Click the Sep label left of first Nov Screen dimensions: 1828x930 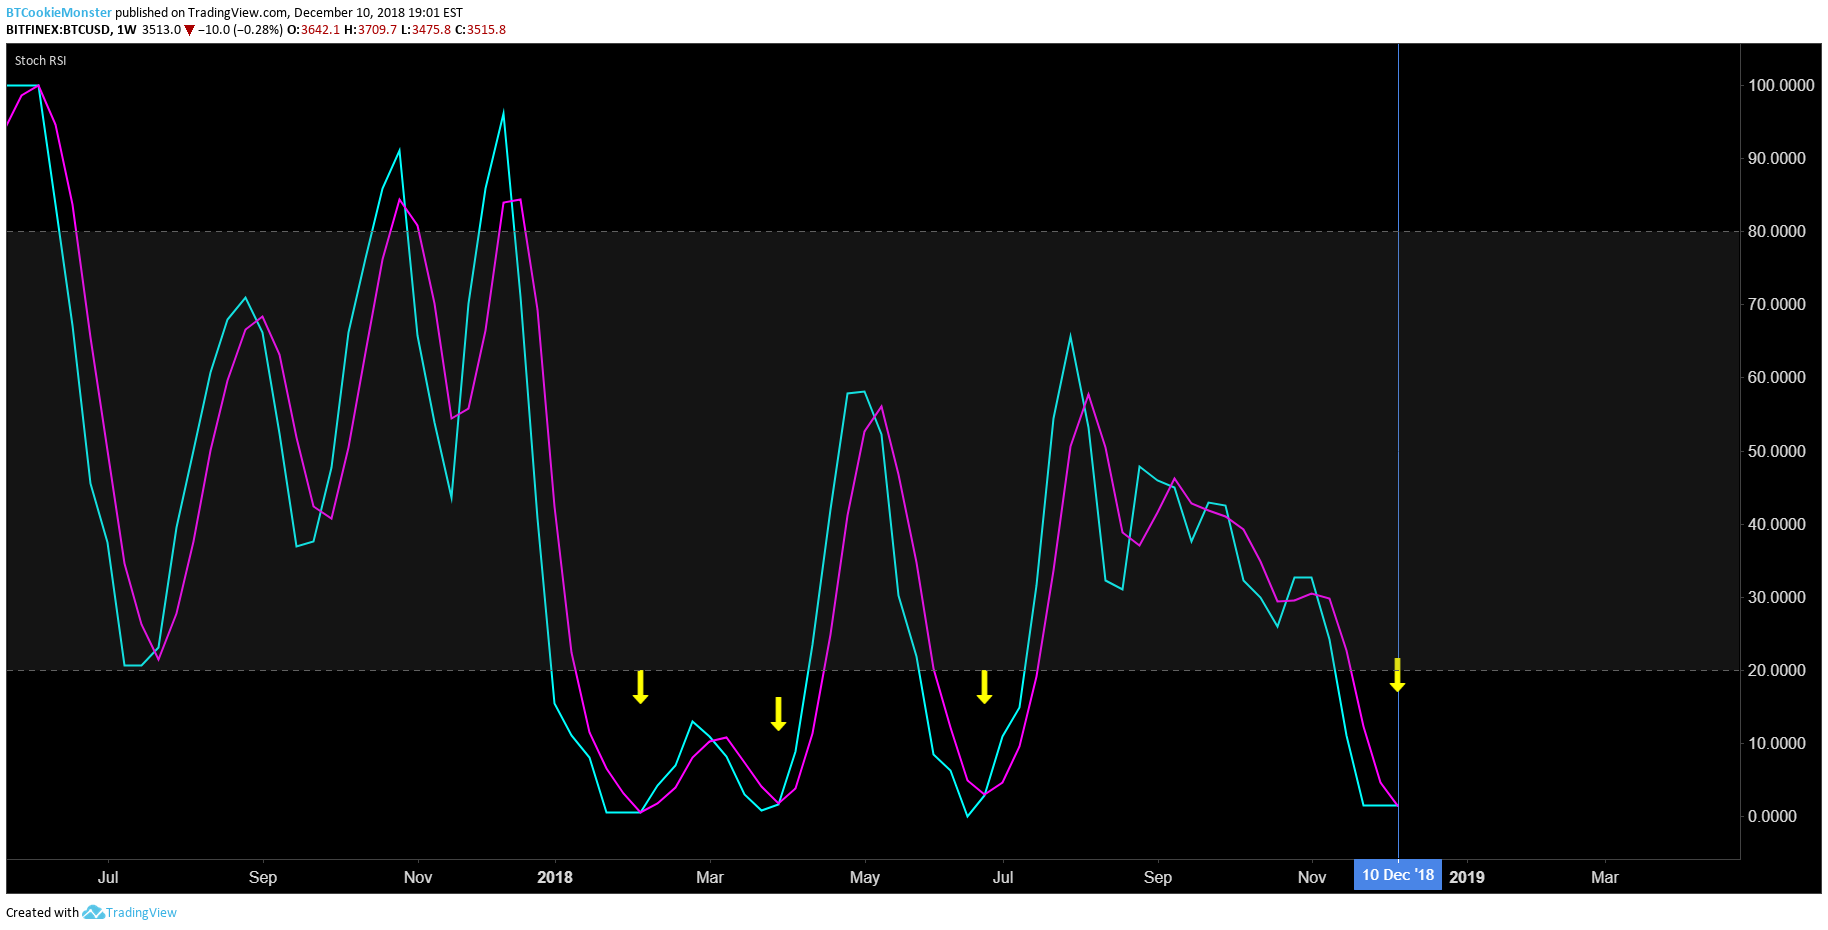tap(263, 877)
